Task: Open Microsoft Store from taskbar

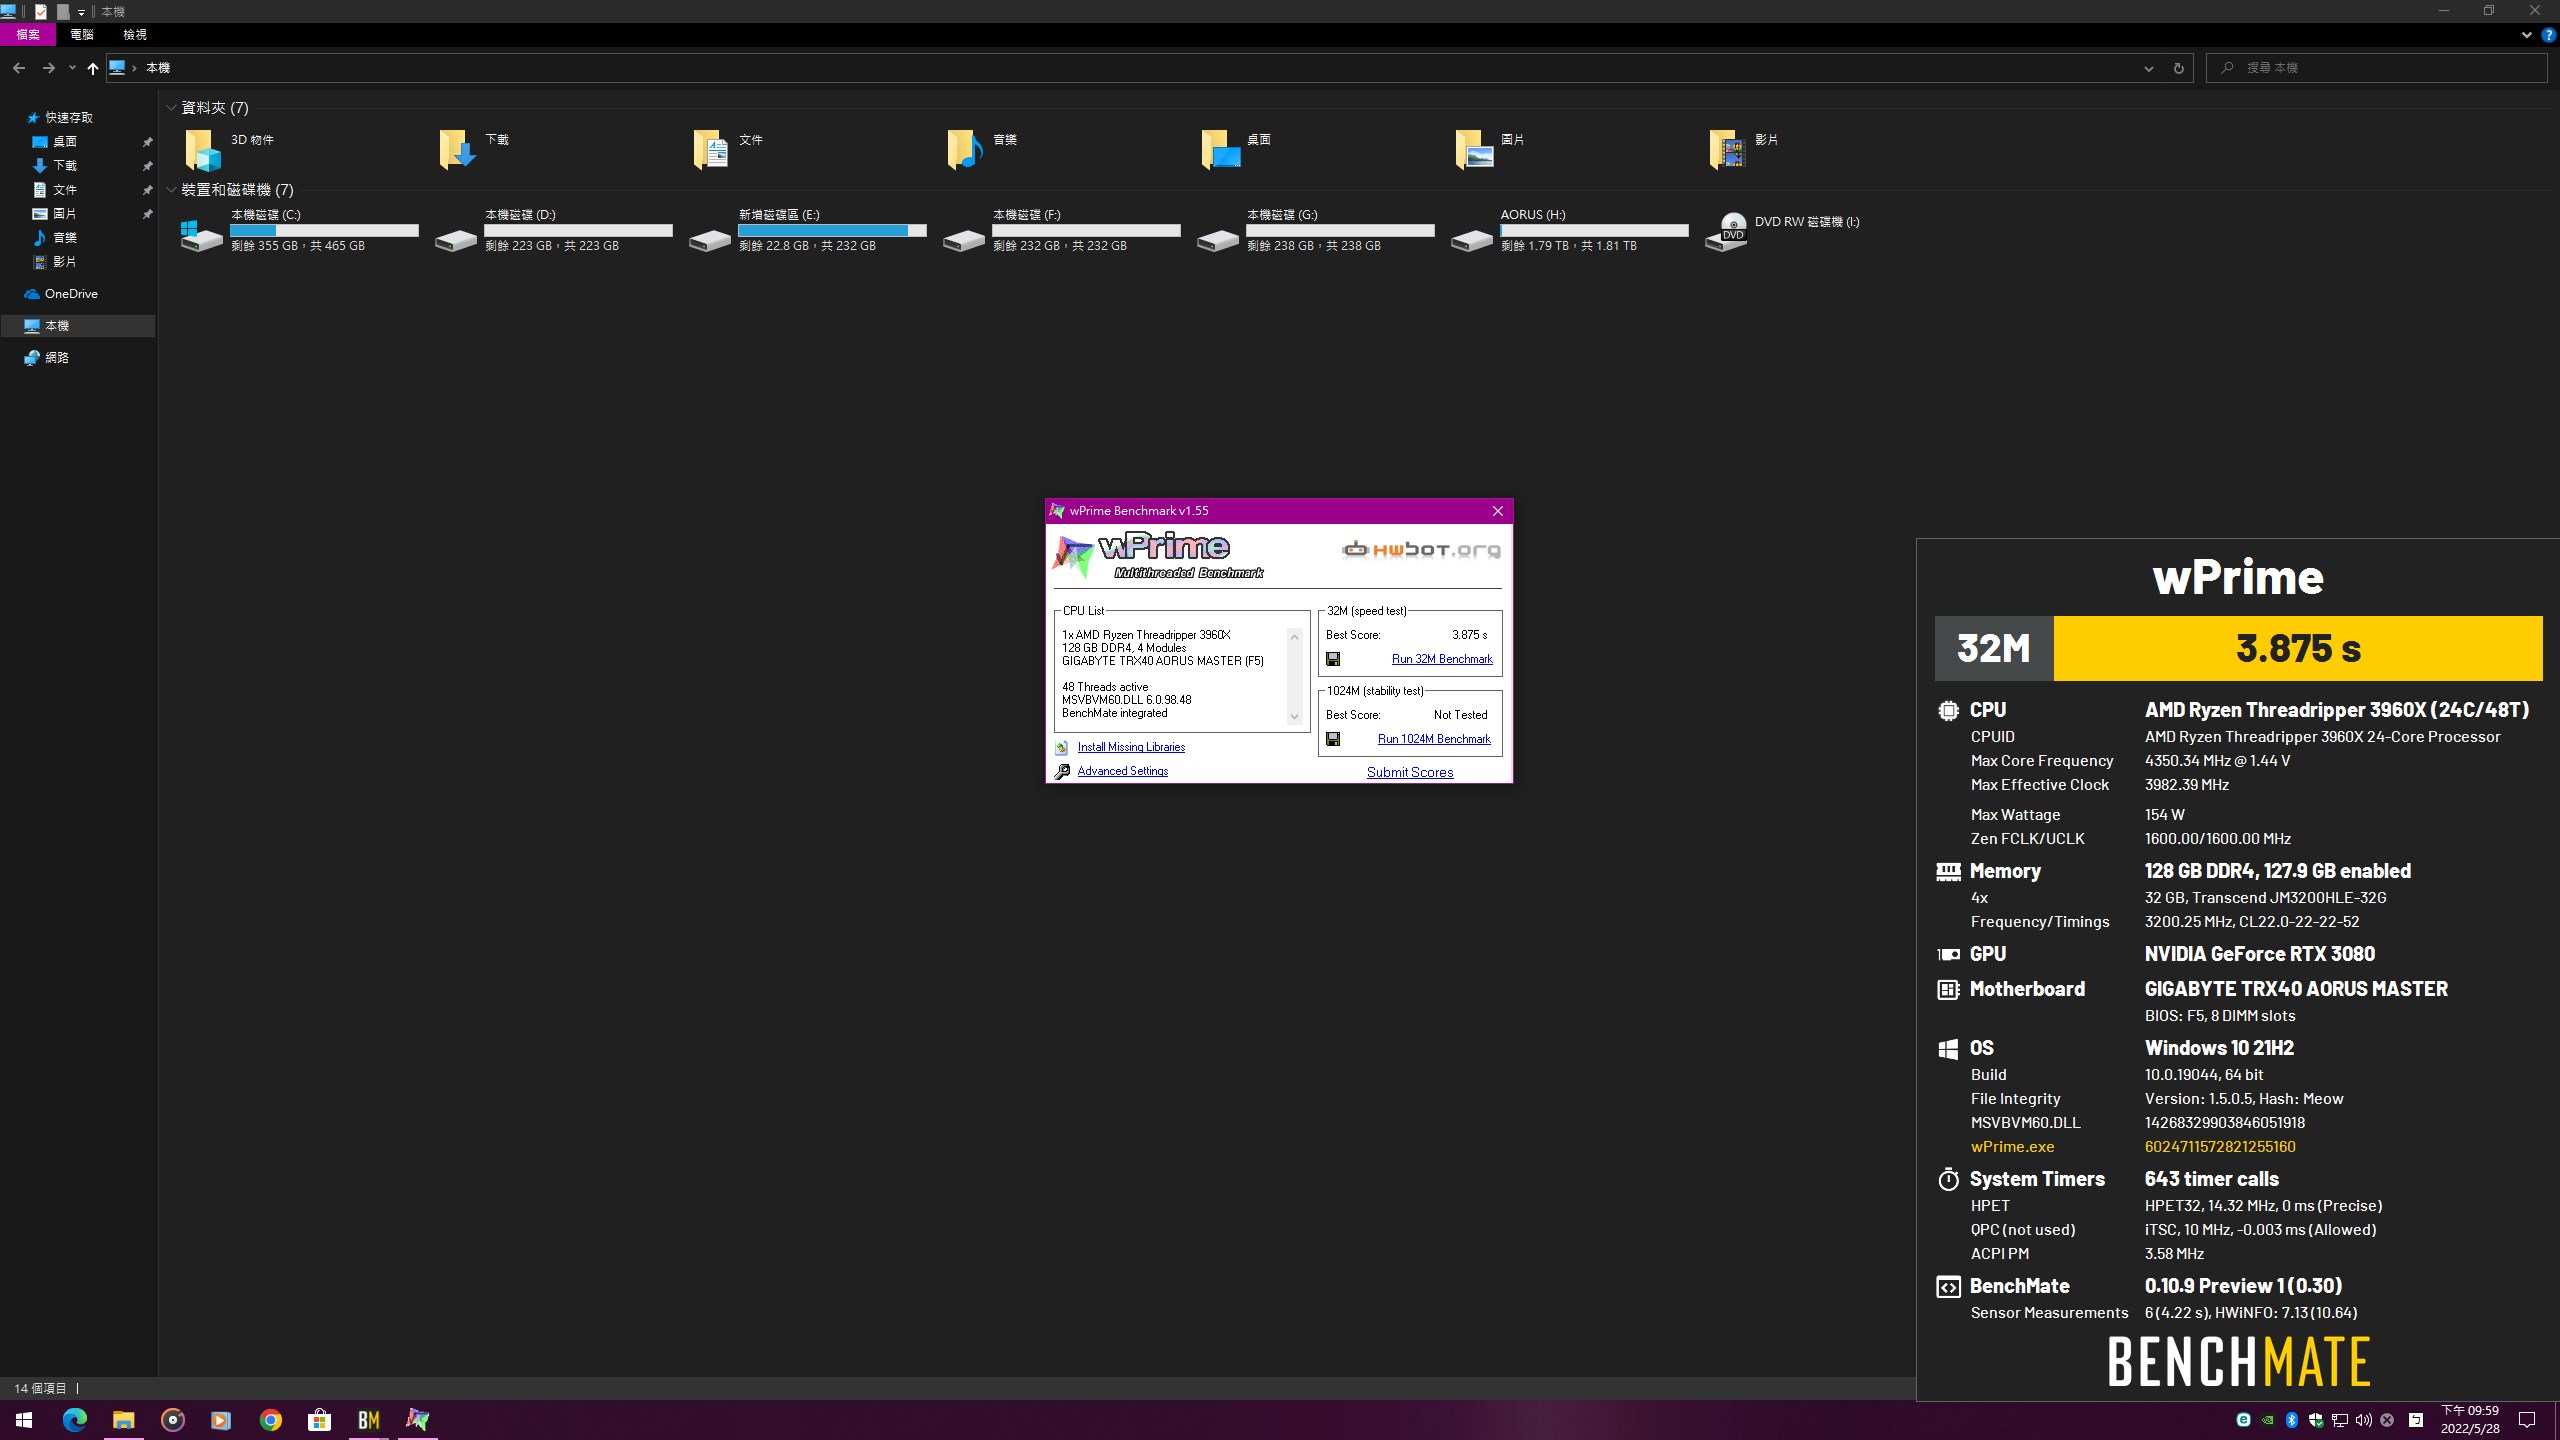Action: 319,1419
